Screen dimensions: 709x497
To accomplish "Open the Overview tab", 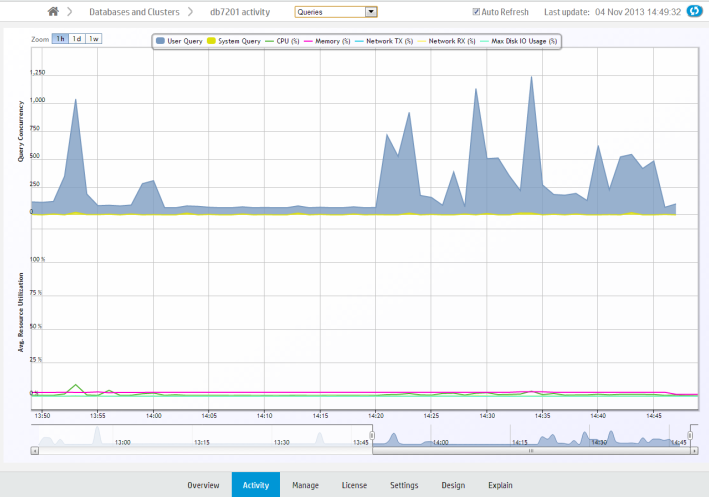I will point(203,485).
